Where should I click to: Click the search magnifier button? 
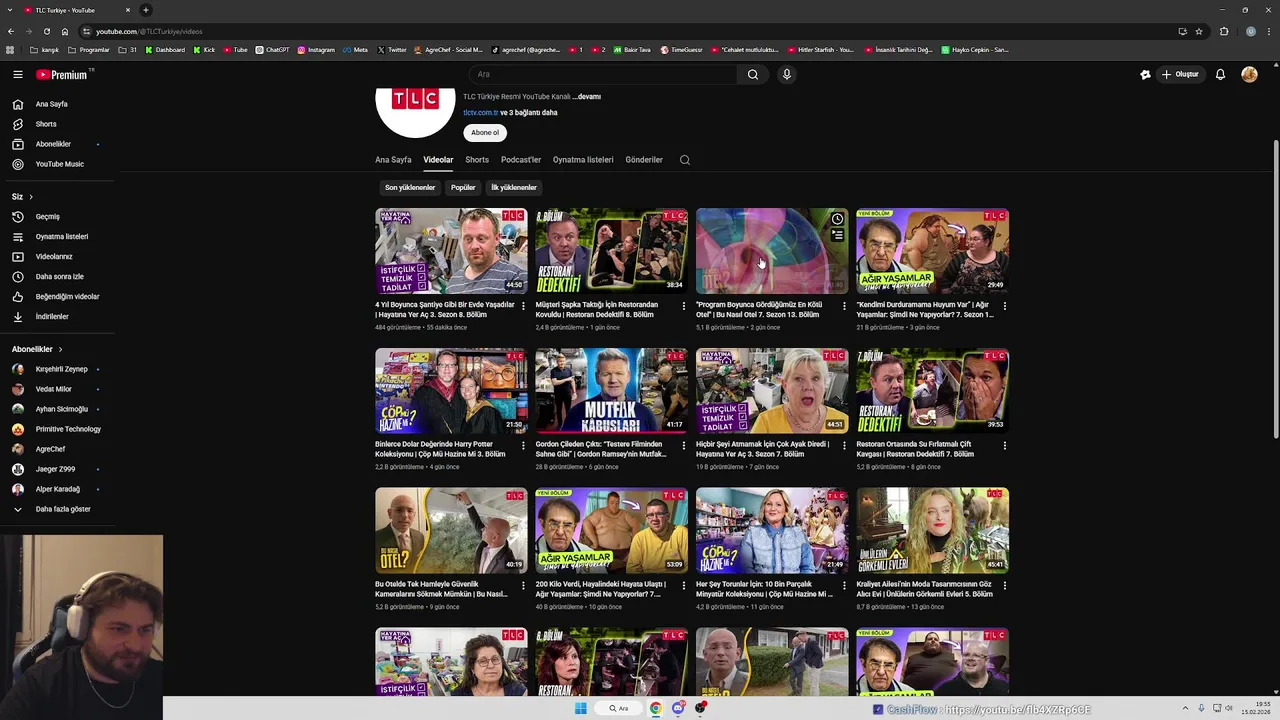pyautogui.click(x=753, y=74)
